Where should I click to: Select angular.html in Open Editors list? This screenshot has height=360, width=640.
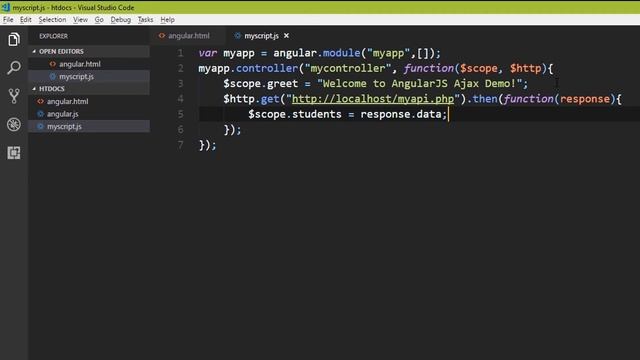click(89, 64)
